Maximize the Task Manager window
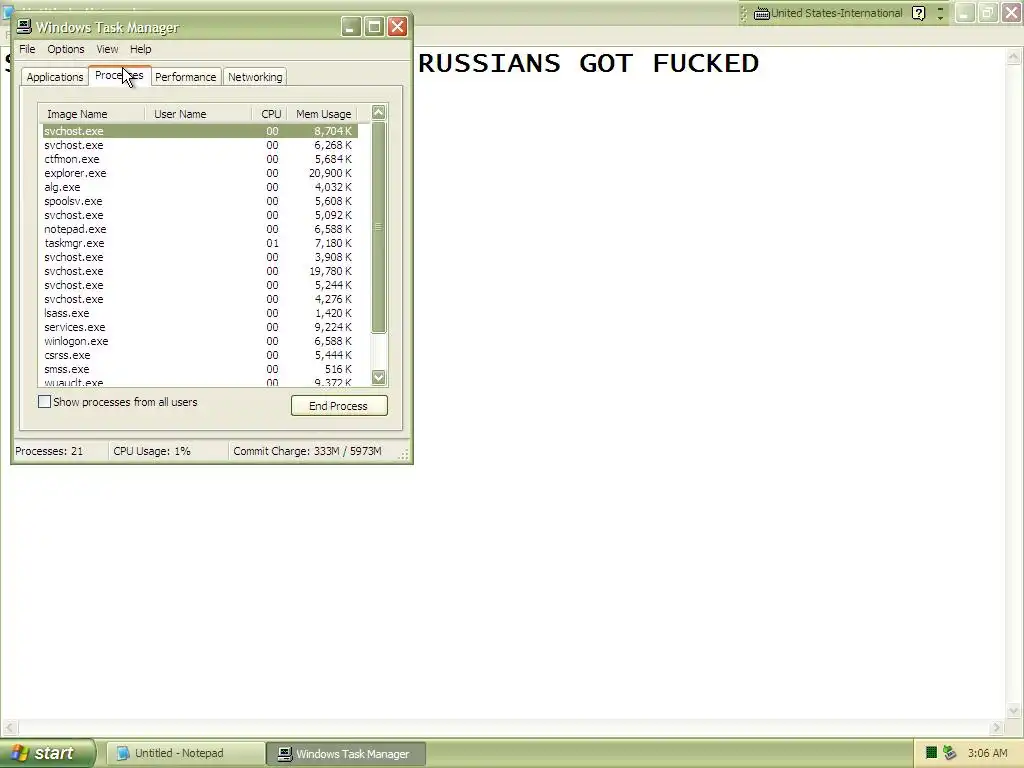Screen dimensions: 1024x768 tap(374, 27)
